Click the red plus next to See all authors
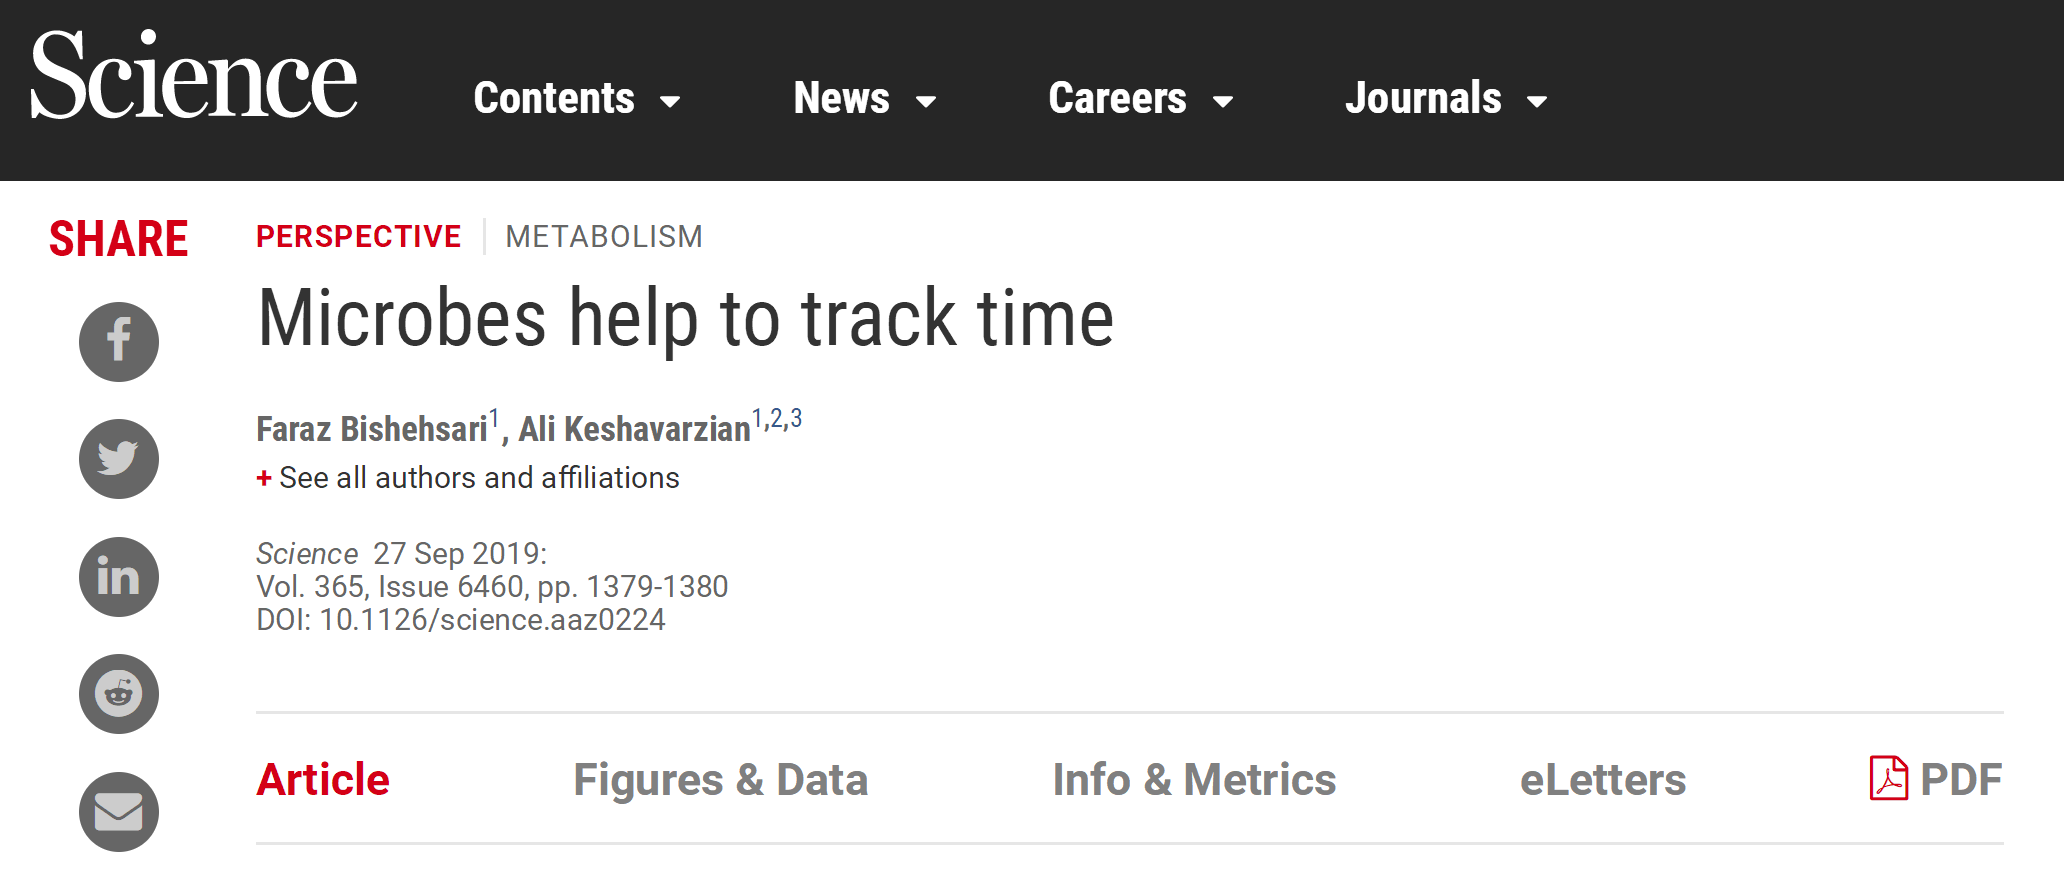Screen dimensions: 2064x871 (x=264, y=478)
